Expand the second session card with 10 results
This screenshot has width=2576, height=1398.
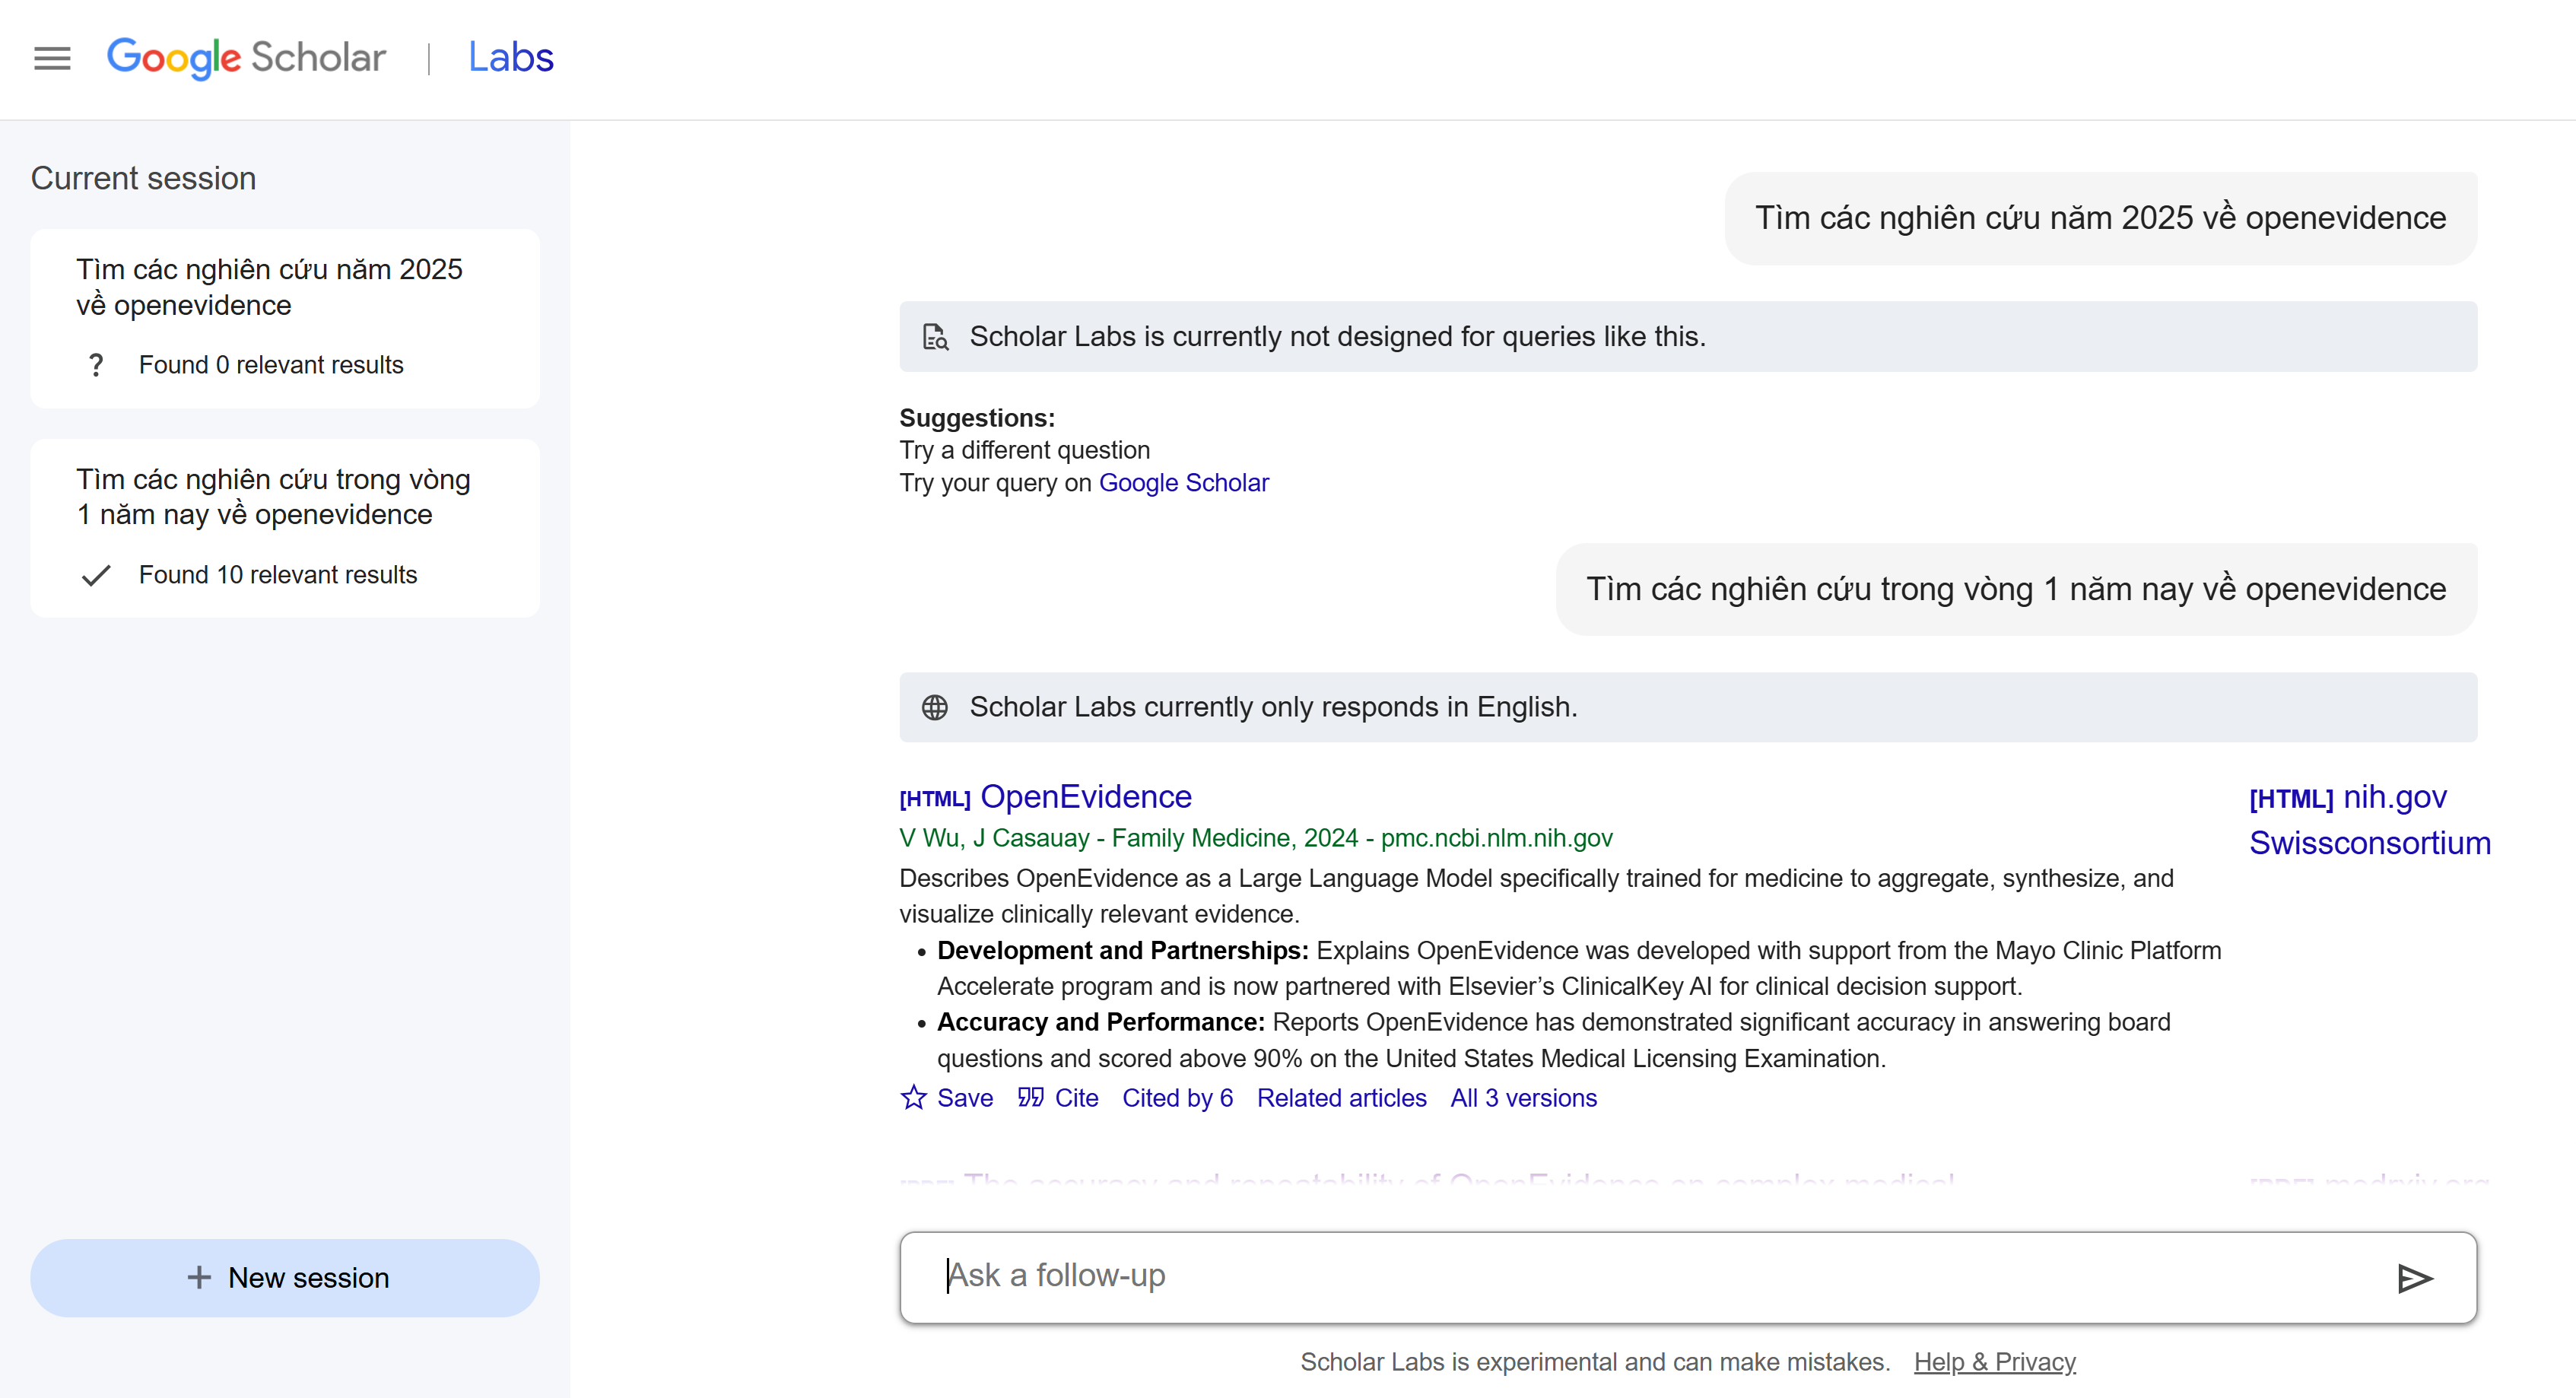[x=285, y=528]
